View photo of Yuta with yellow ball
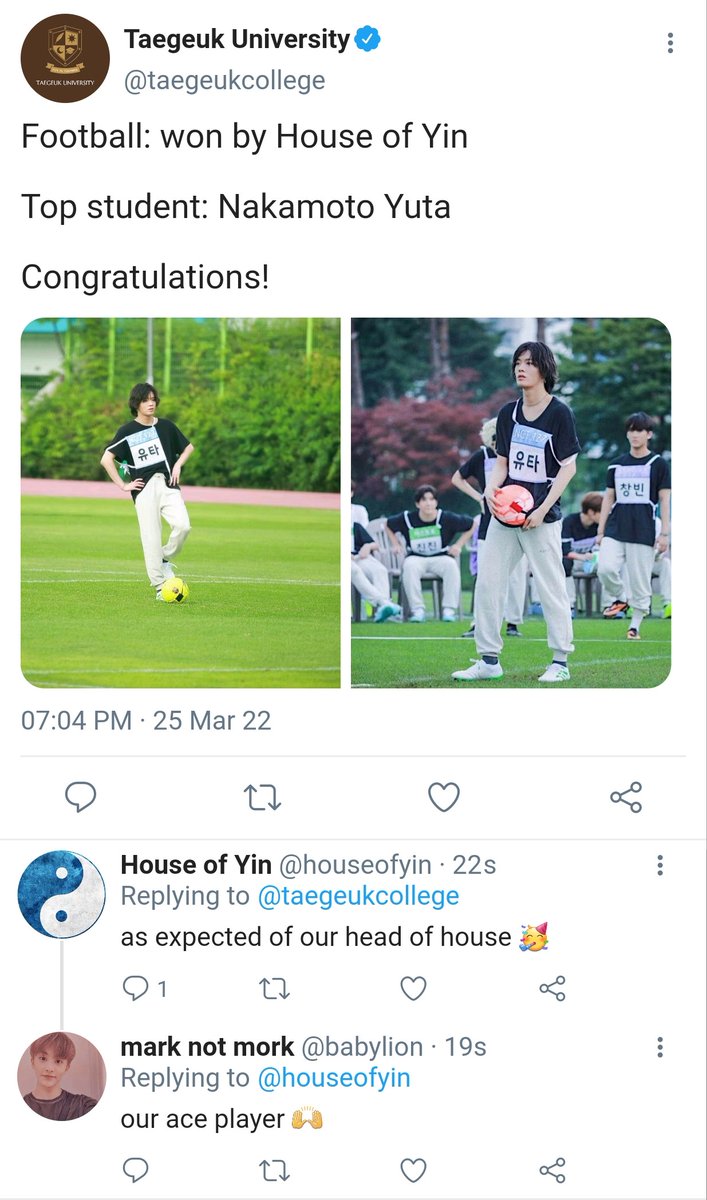 (180, 503)
